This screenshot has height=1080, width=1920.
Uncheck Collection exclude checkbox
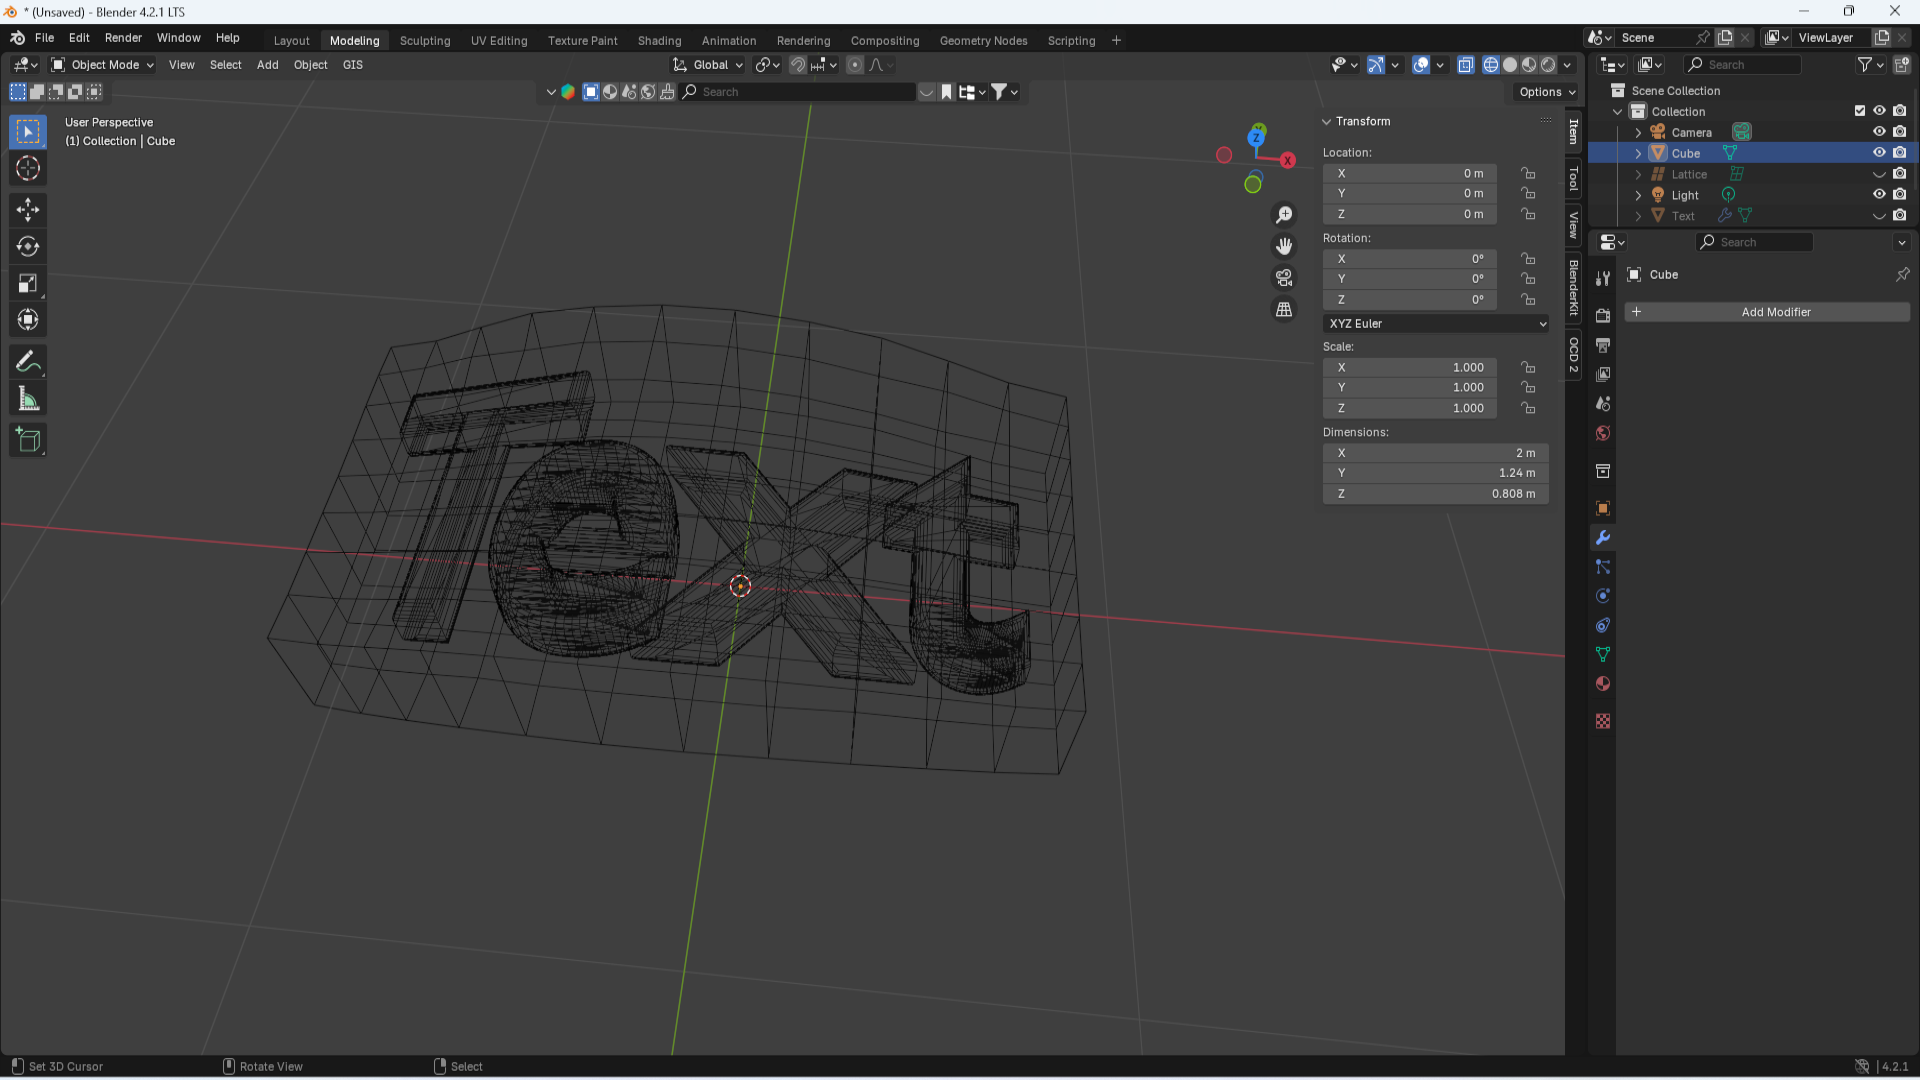point(1860,111)
